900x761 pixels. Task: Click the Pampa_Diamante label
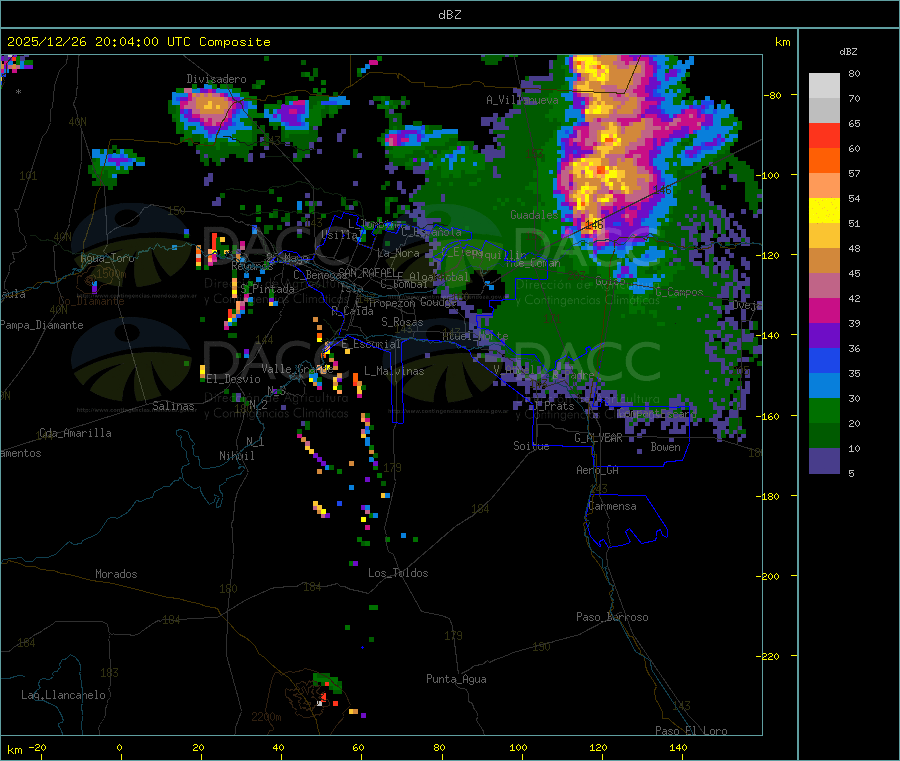[x=41, y=325]
